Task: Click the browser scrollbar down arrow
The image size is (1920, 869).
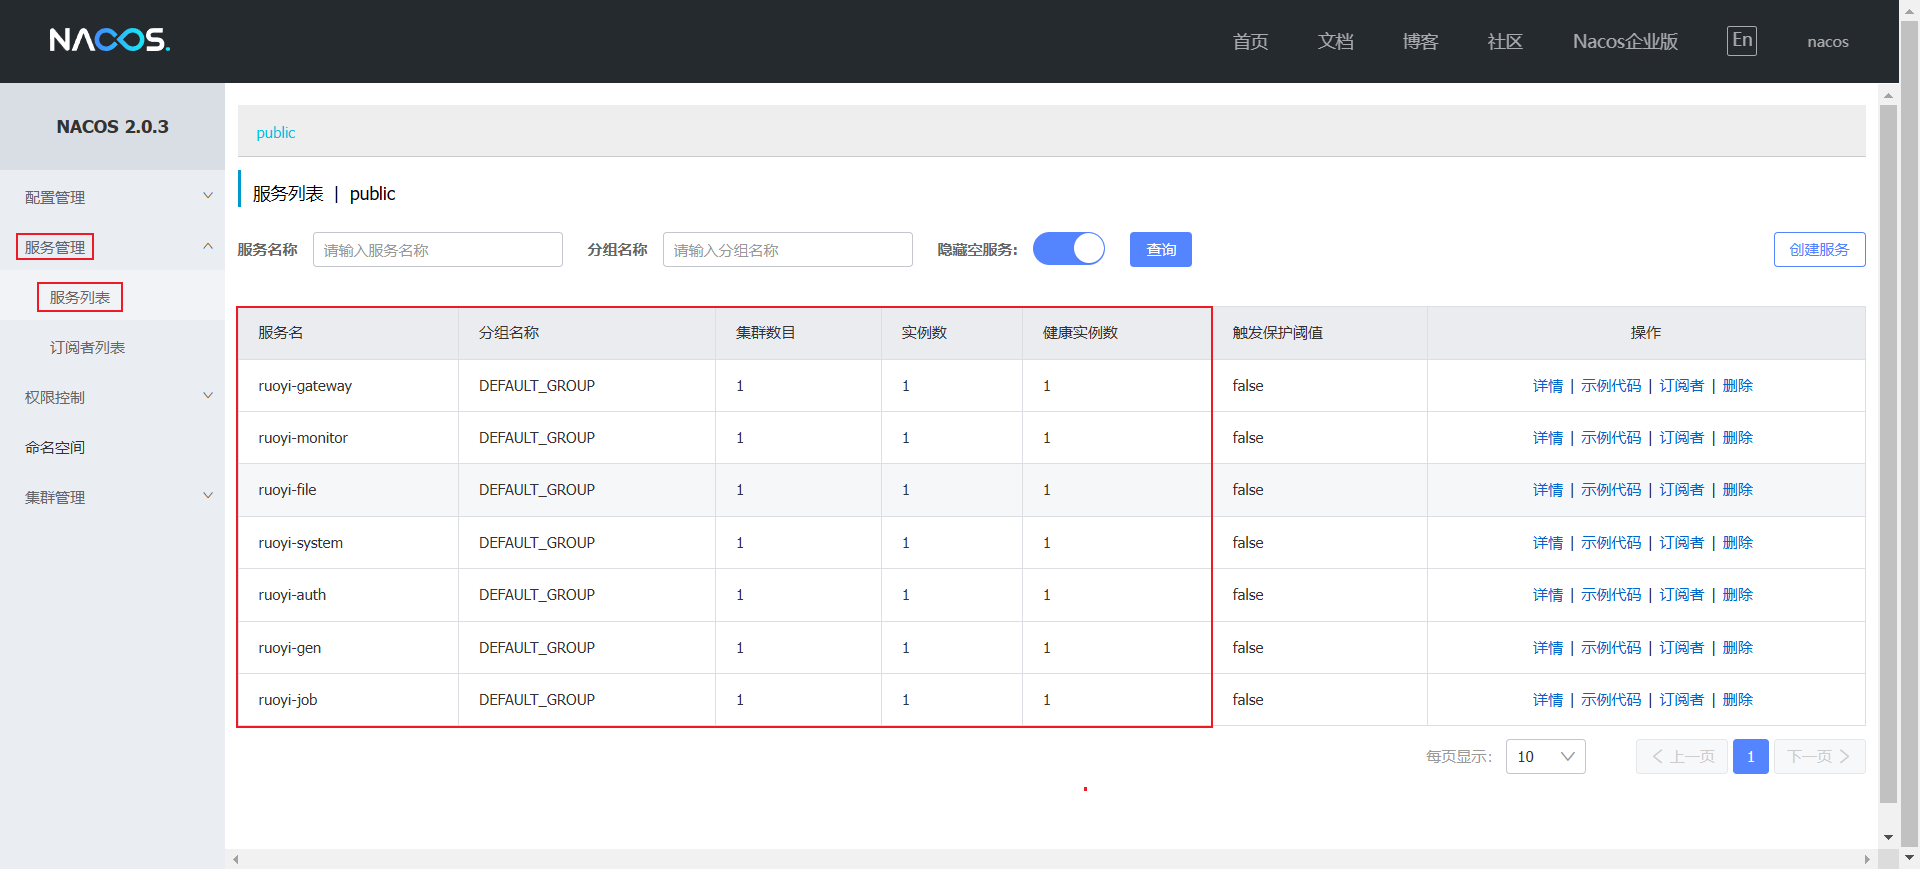Action: [1909, 858]
